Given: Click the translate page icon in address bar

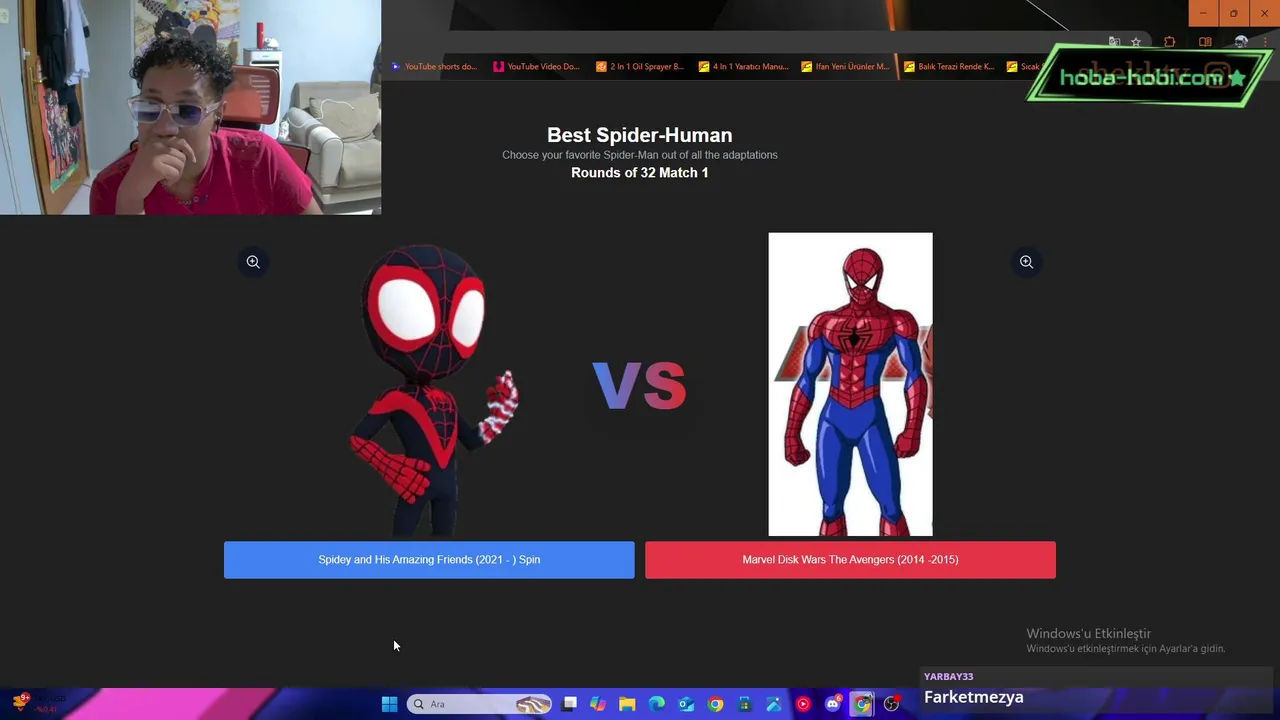Looking at the screenshot, I should [1114, 42].
